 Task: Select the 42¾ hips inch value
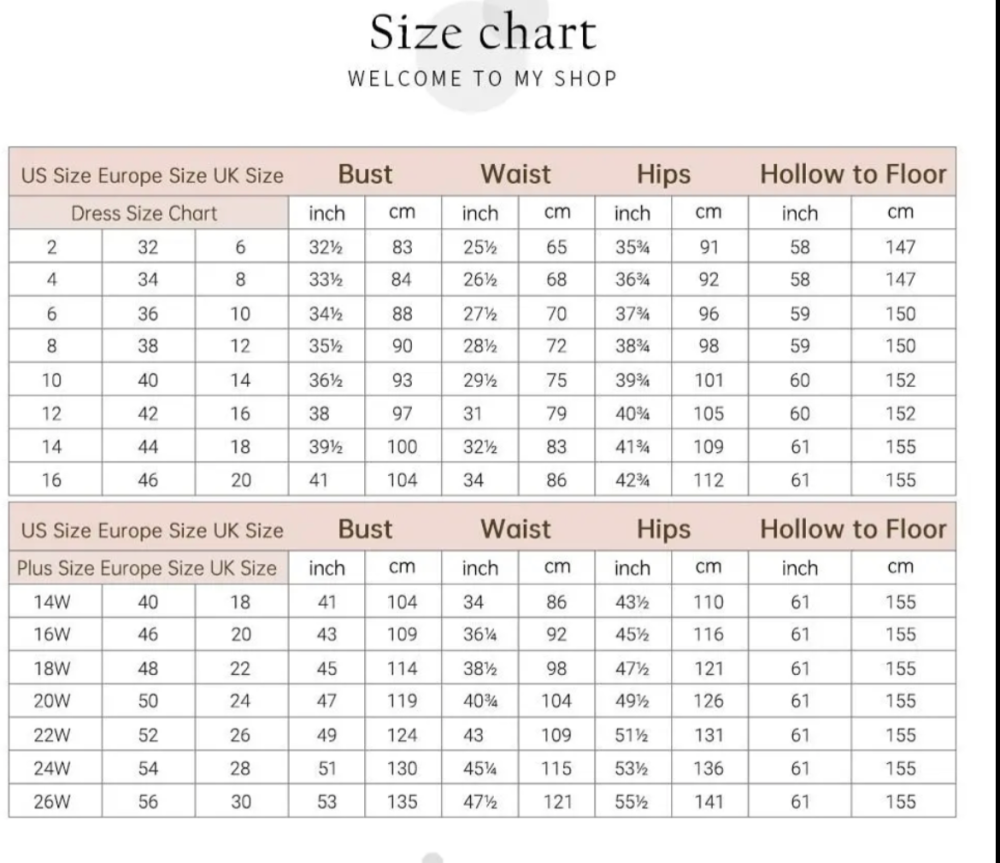point(632,480)
